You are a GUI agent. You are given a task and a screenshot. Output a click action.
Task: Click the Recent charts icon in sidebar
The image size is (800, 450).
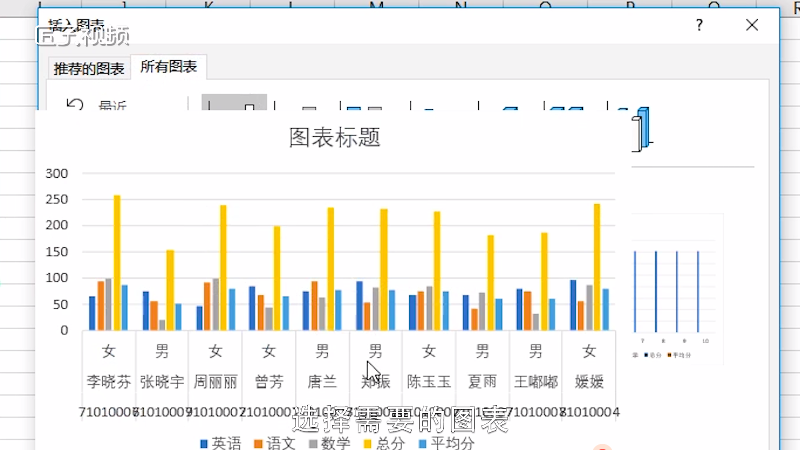(x=74, y=105)
